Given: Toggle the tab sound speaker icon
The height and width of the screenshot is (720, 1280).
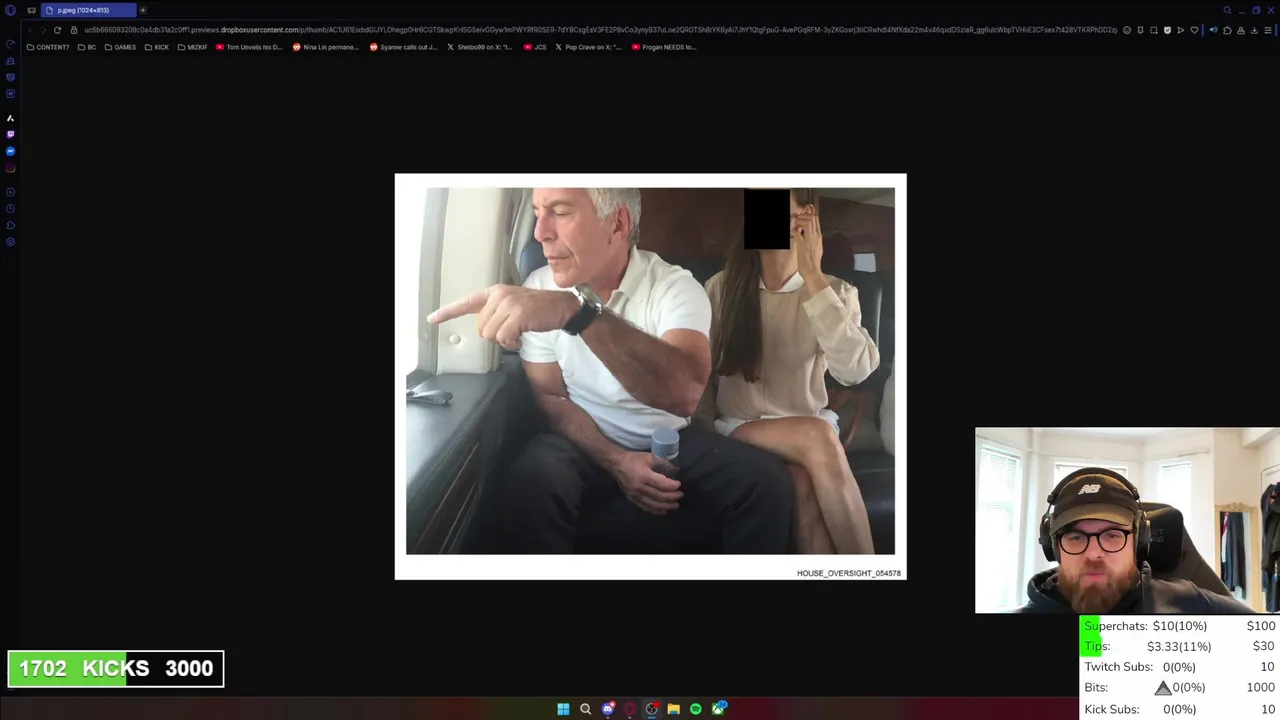Looking at the screenshot, I should 1214,30.
